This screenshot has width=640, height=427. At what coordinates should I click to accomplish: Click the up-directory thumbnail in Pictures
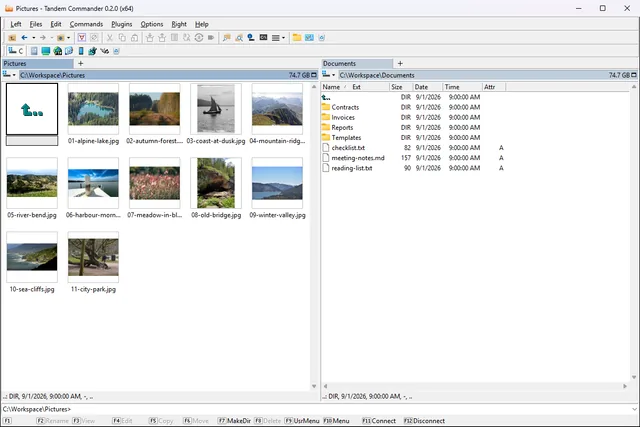[32, 109]
